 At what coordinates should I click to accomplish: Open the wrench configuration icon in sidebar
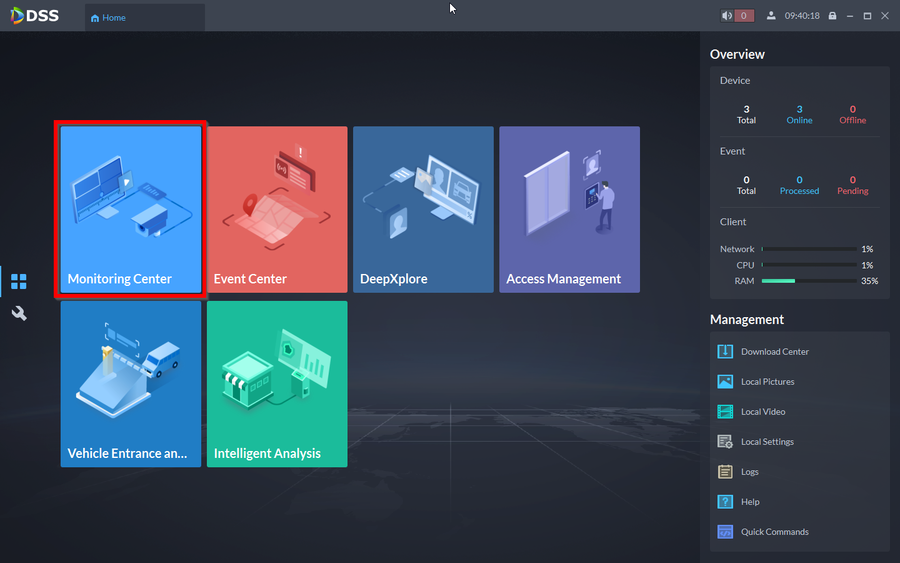tap(18, 314)
